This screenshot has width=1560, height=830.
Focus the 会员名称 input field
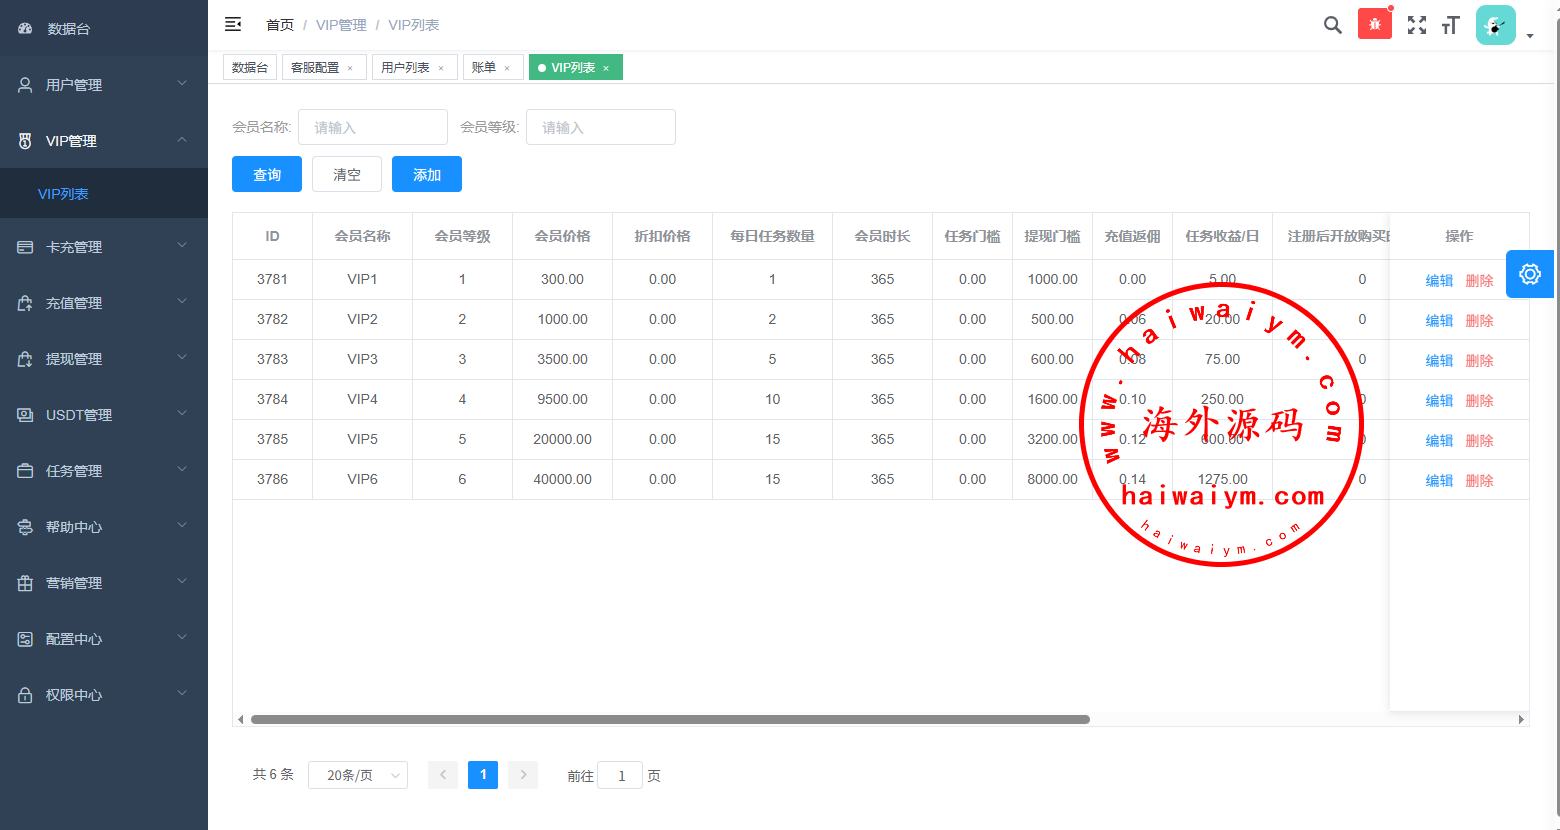point(372,127)
